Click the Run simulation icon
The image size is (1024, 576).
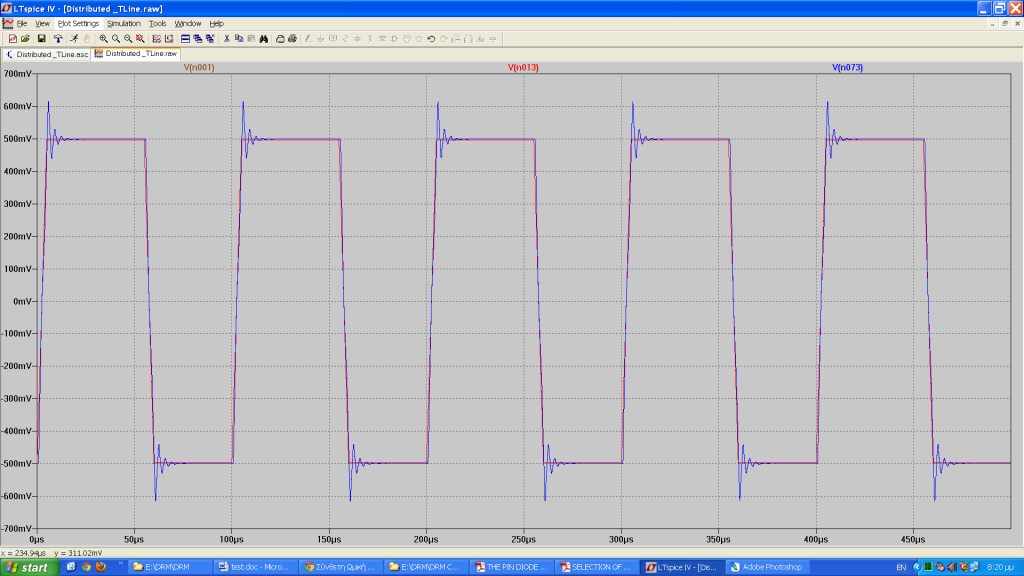coord(75,38)
